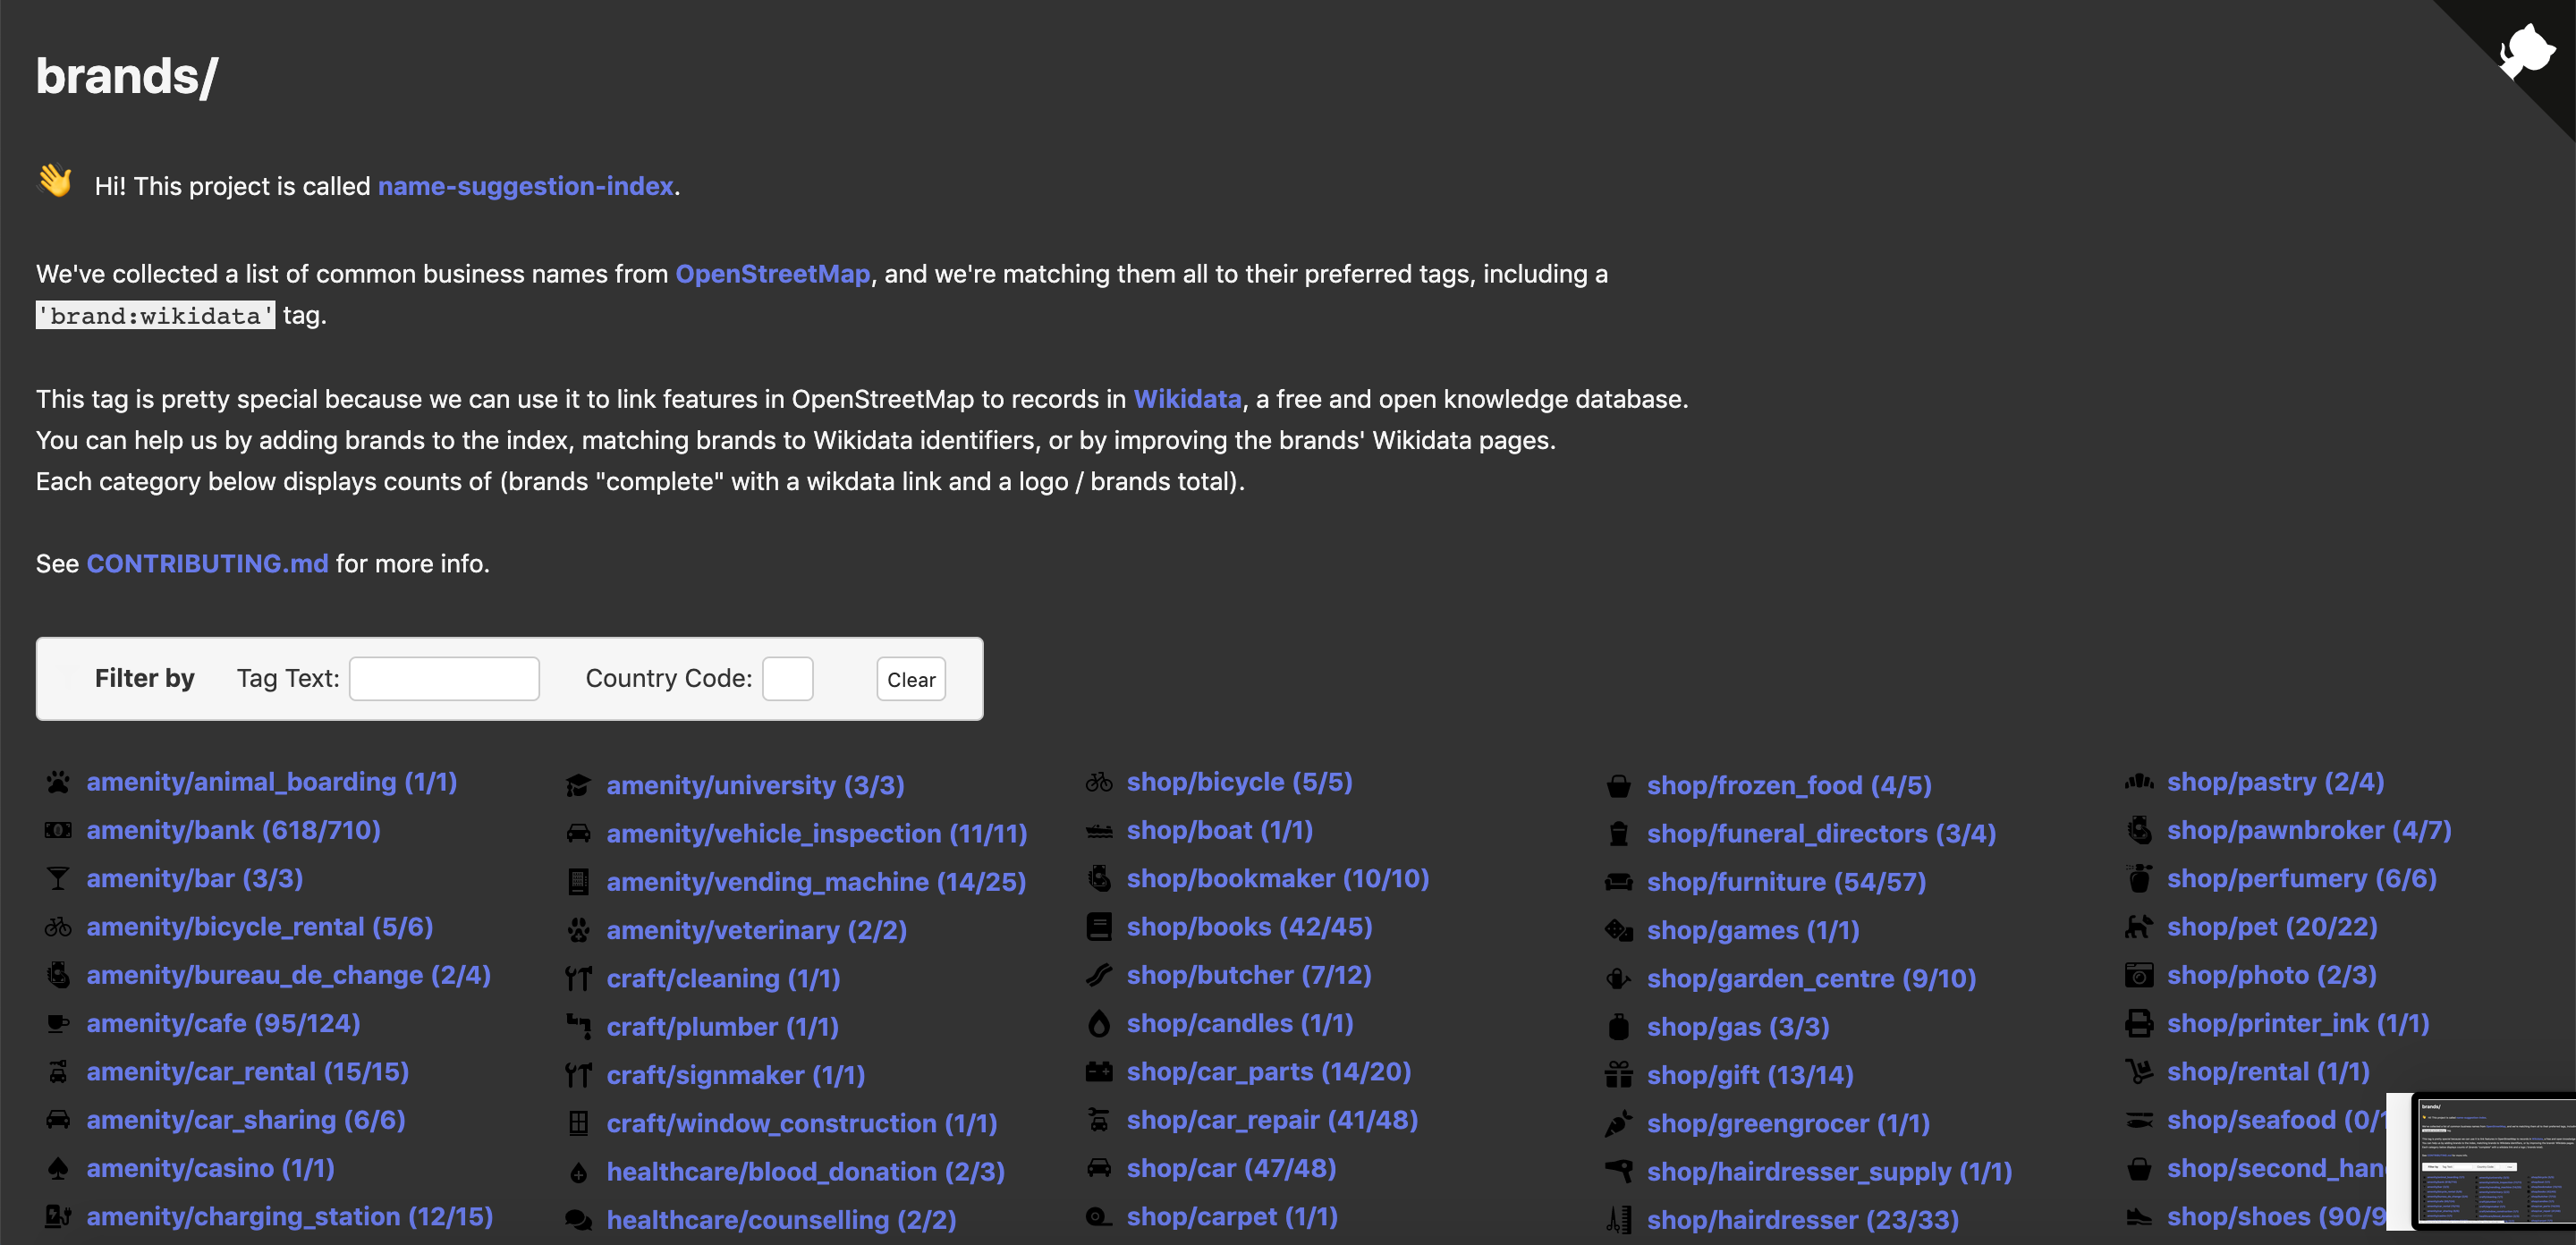This screenshot has height=1245, width=2576.
Task: Open the shop/garden_centre (9/10) category
Action: click(1812, 979)
